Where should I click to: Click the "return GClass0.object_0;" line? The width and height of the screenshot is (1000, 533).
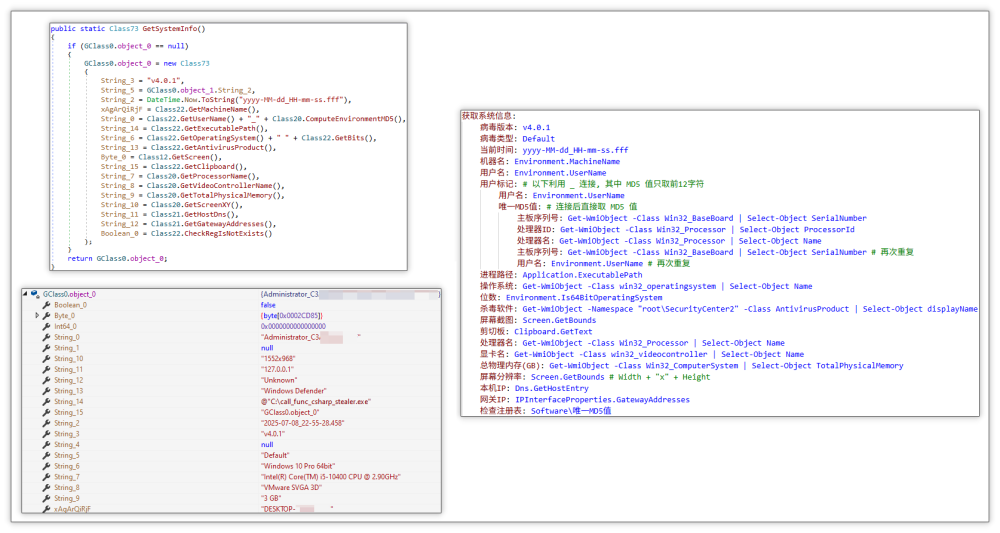point(117,258)
